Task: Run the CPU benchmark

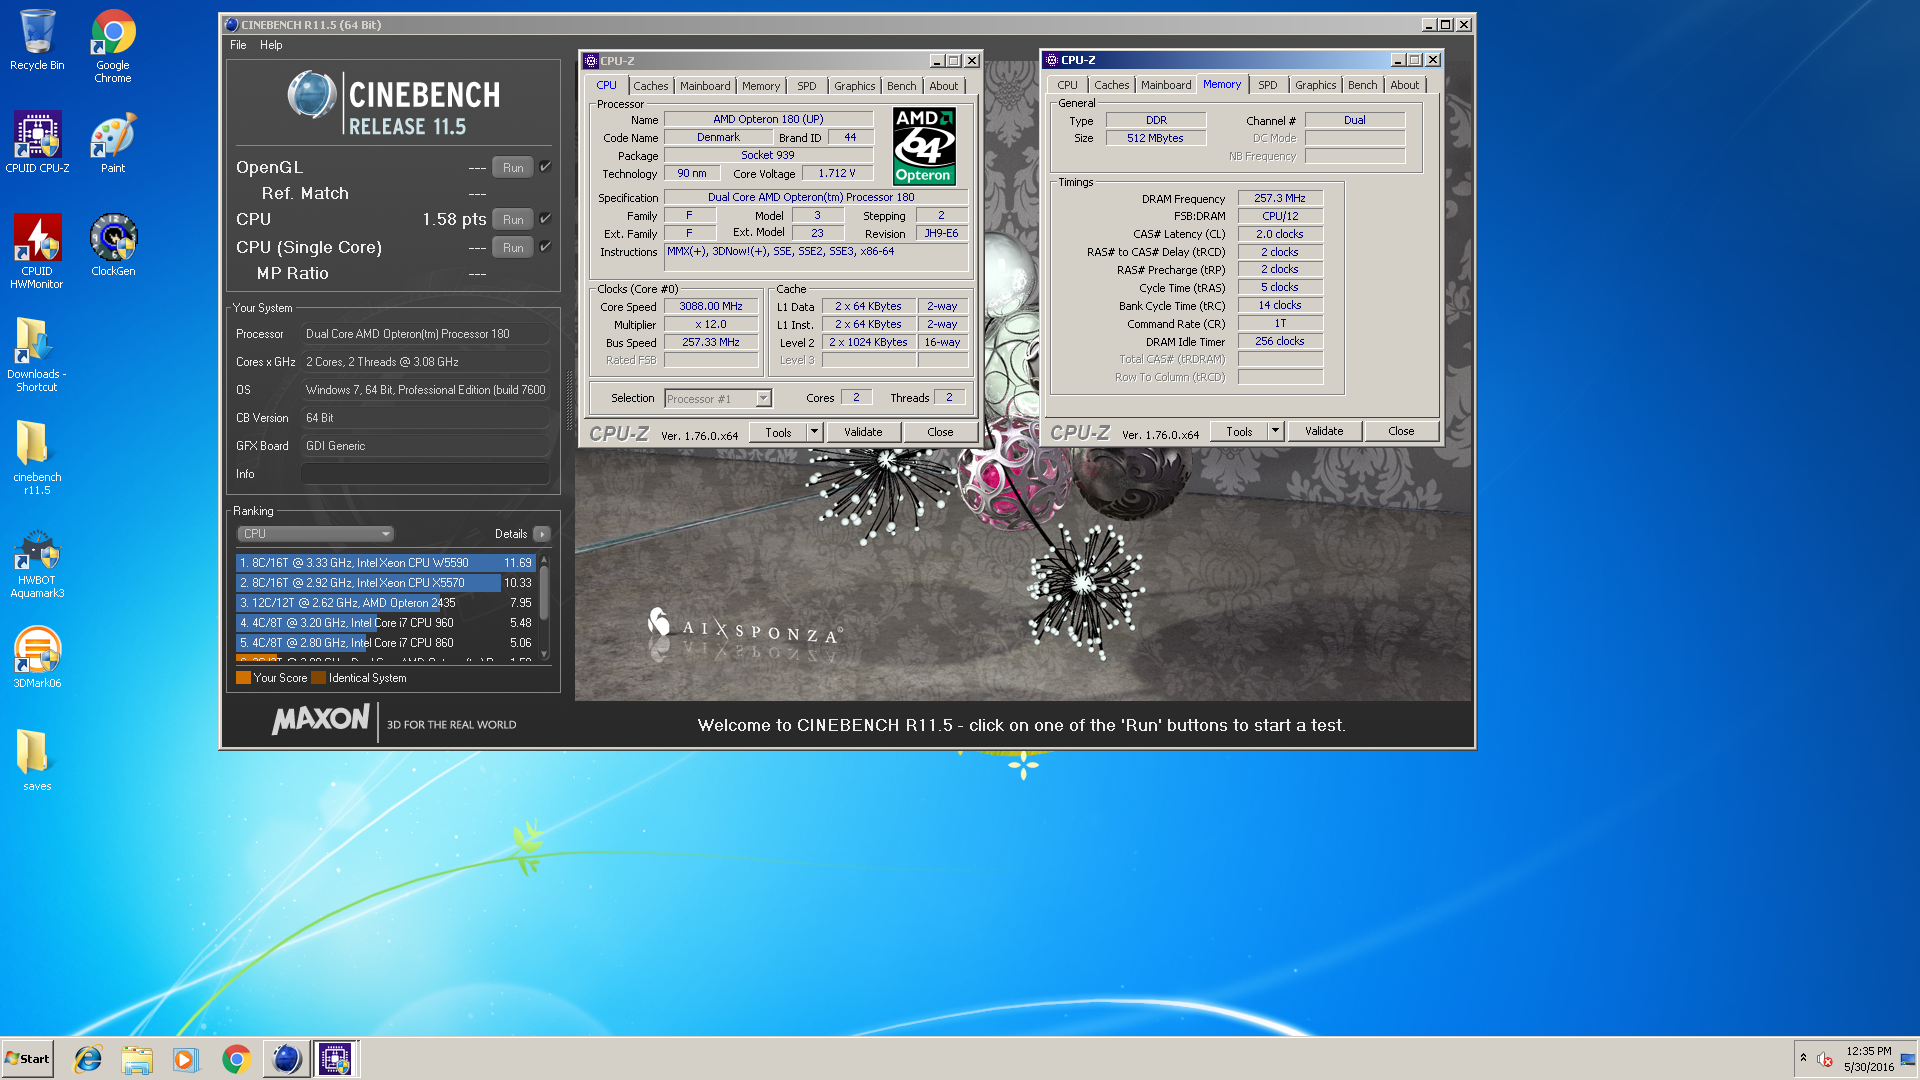Action: click(513, 219)
